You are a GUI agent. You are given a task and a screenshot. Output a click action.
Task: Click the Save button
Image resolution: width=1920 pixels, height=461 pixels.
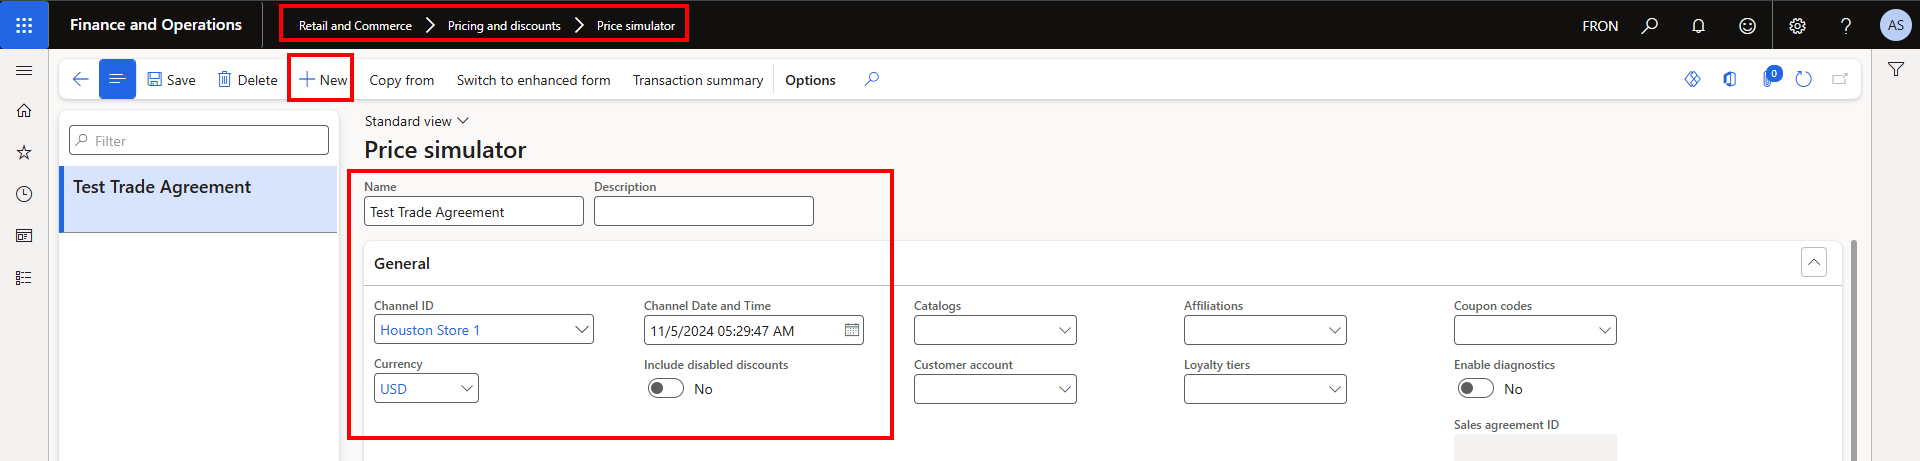pyautogui.click(x=171, y=80)
